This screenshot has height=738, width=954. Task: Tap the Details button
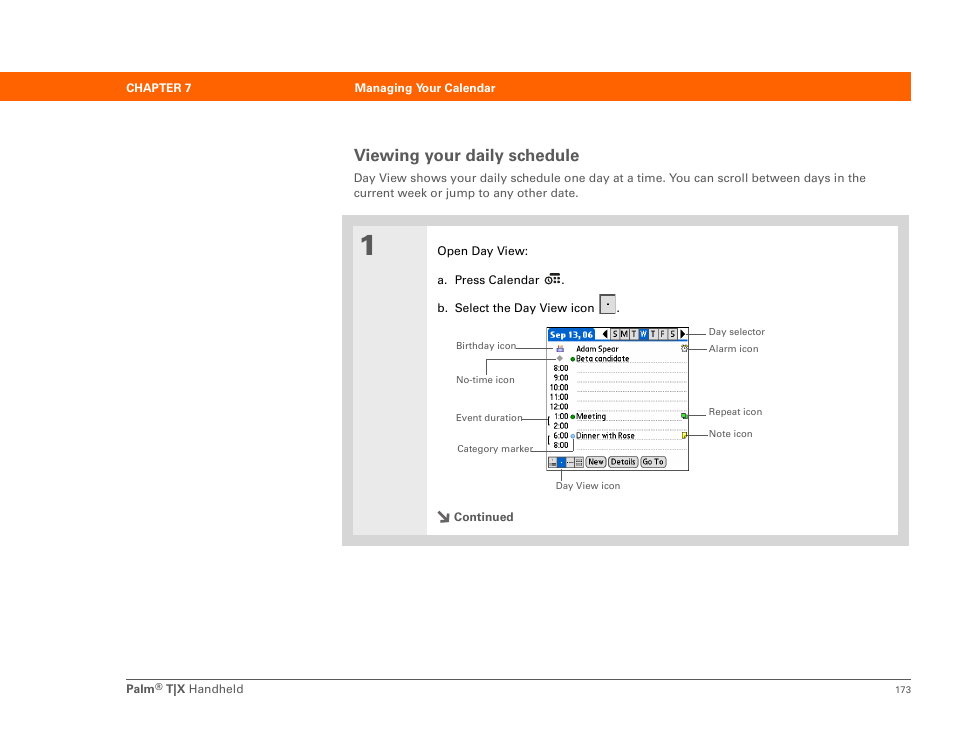pyautogui.click(x=623, y=462)
